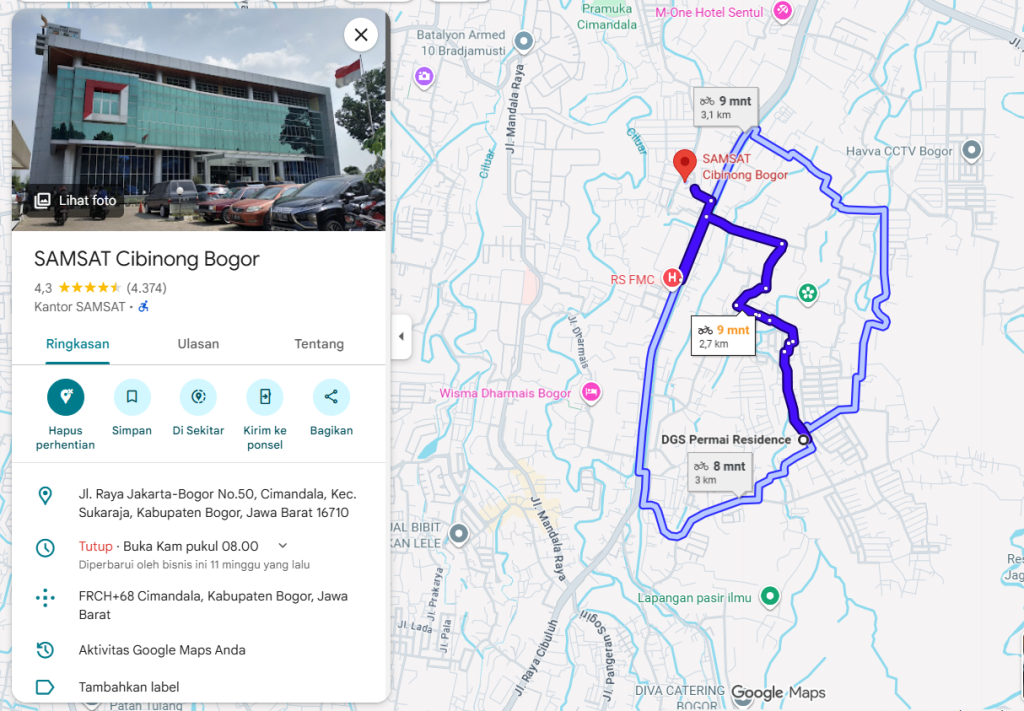This screenshot has width=1024, height=711.
Task: Switch to the Ulasan tab
Action: pyautogui.click(x=199, y=344)
